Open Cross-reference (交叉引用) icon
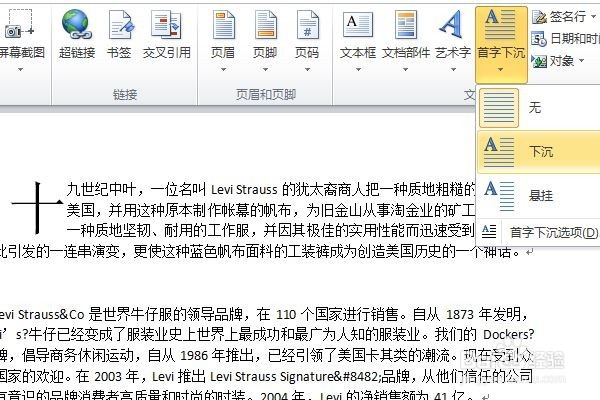This screenshot has width=600, height=400. tap(166, 25)
